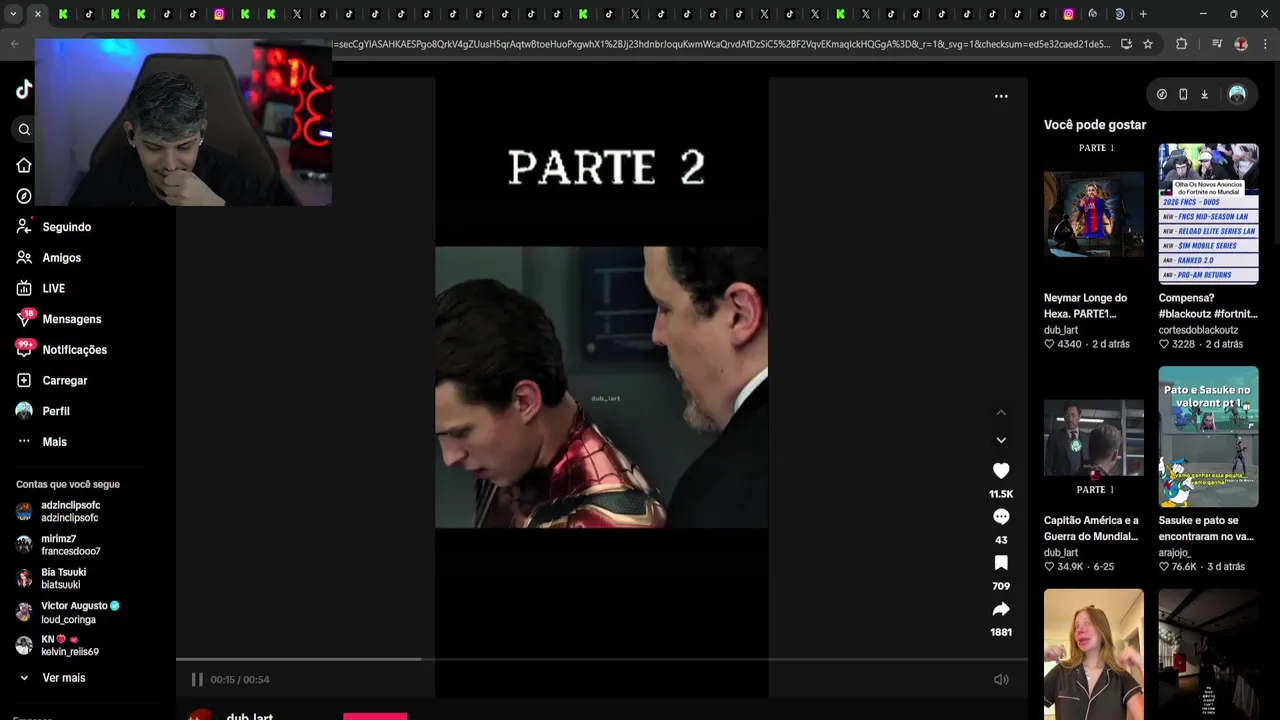Viewport: 1280px width, 720px height.
Task: Open author cortesdoblackoutz
Action: click(1198, 330)
